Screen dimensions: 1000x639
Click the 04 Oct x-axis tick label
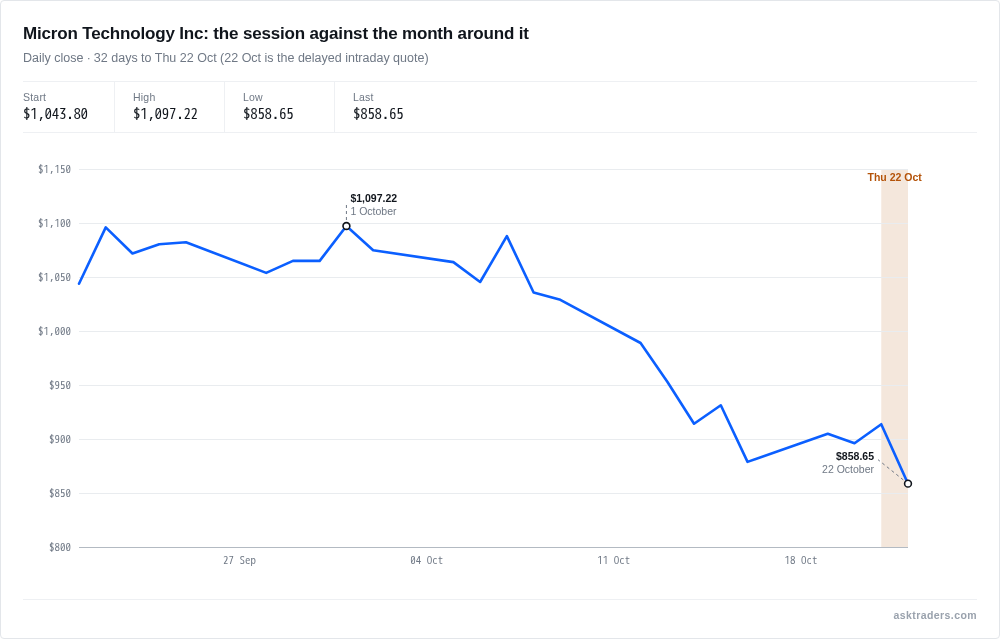[x=426, y=560]
